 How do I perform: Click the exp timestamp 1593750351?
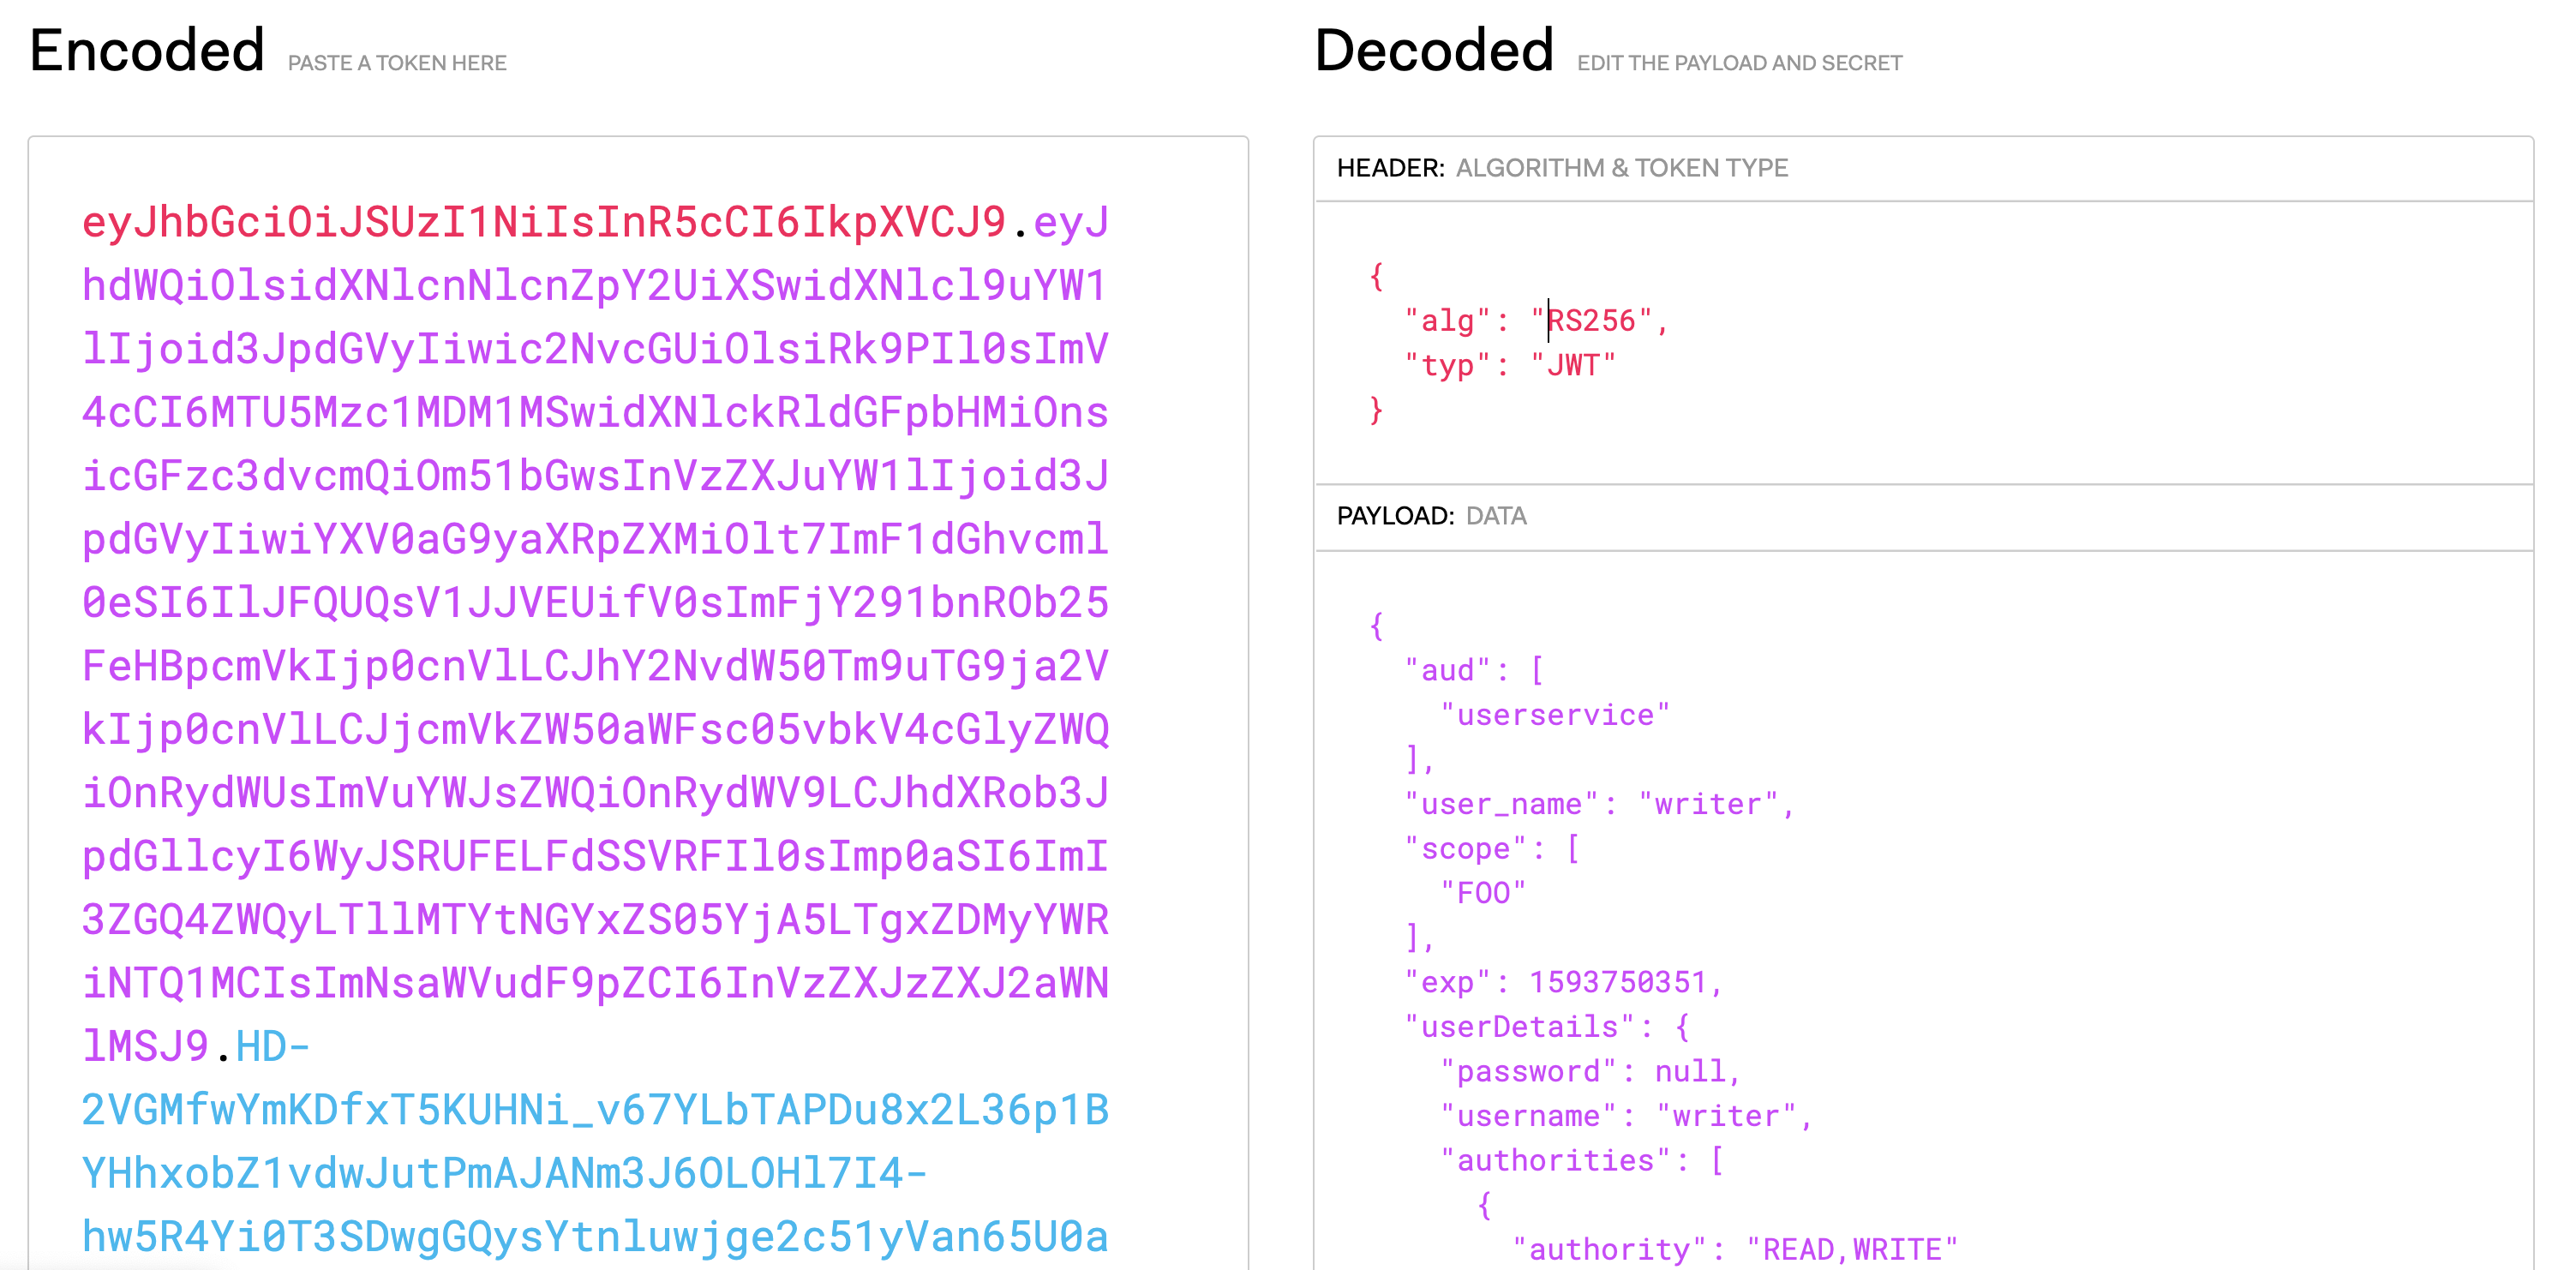(1617, 982)
